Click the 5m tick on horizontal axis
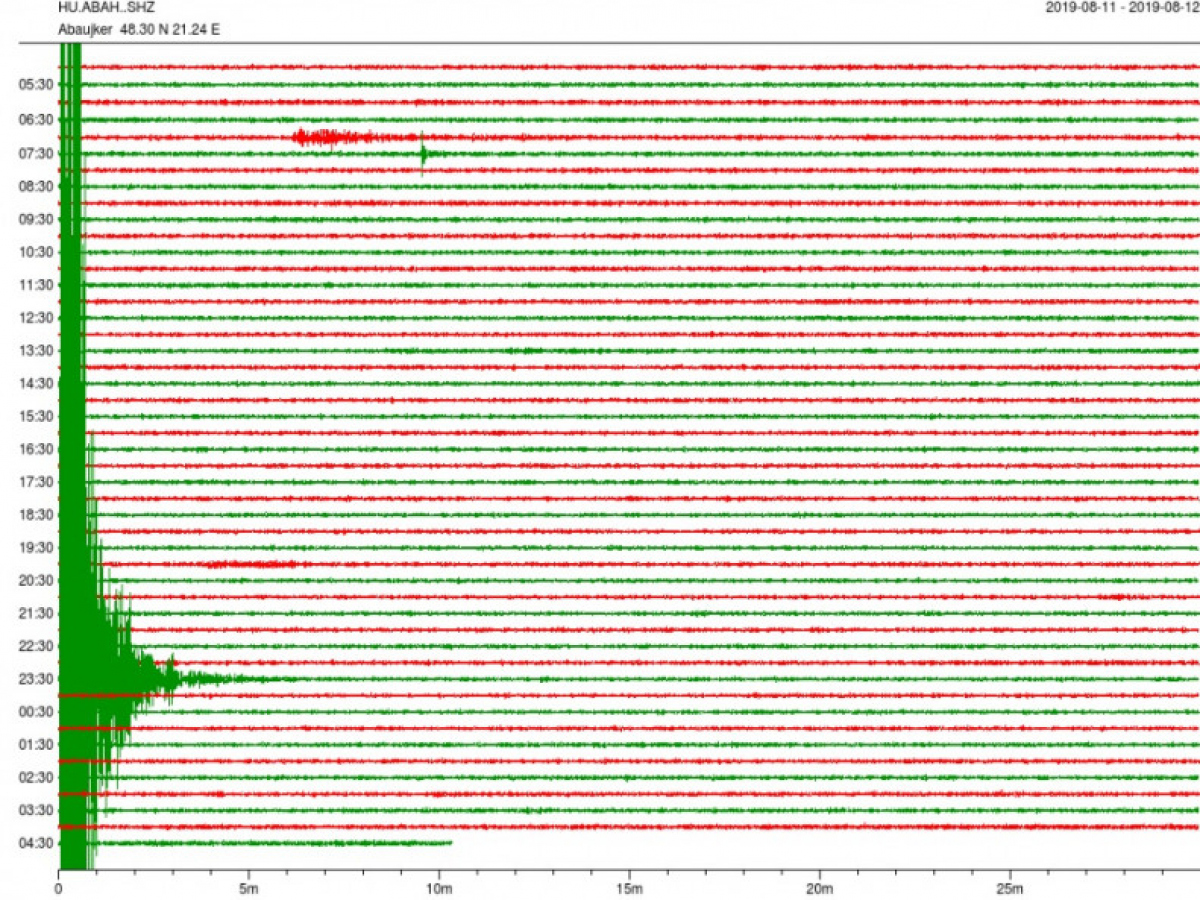The image size is (1200, 900). click(x=249, y=888)
